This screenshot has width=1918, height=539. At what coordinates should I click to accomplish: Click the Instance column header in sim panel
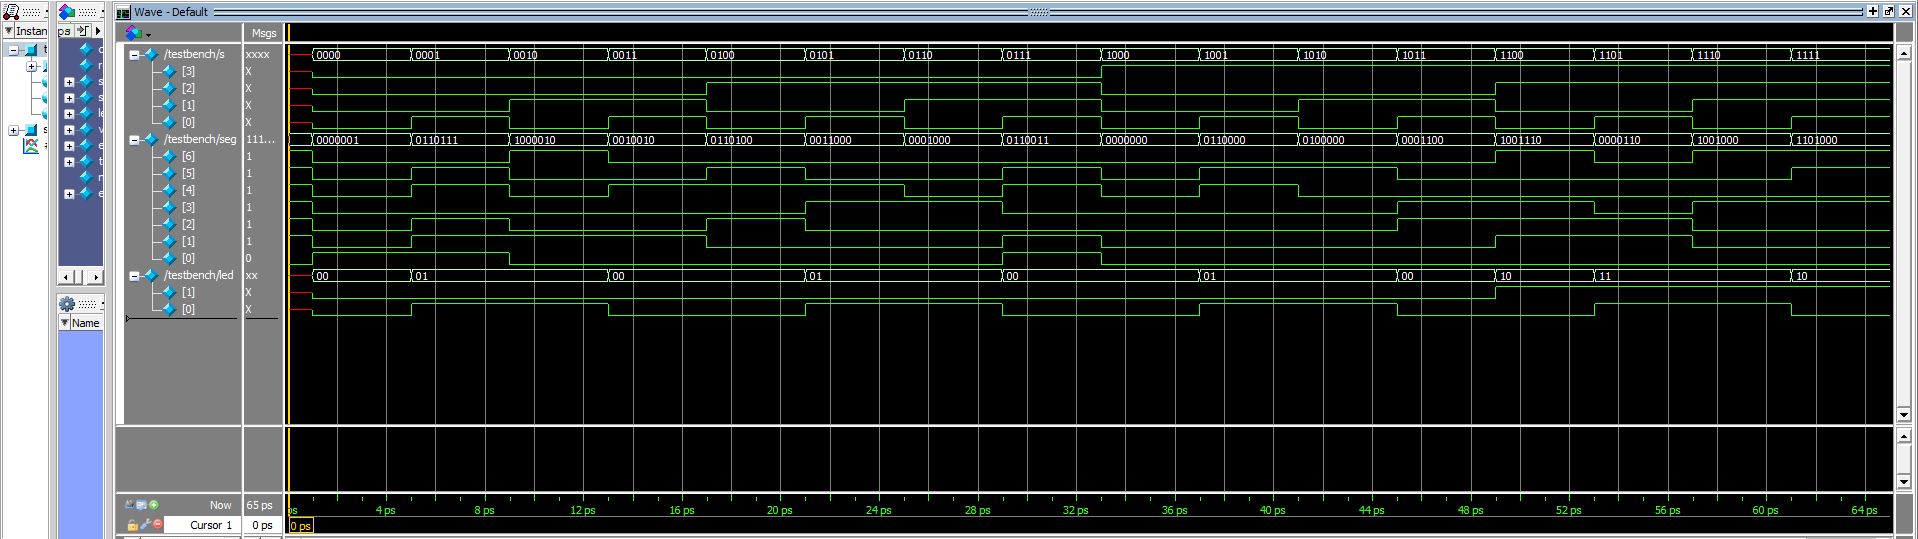[30, 31]
